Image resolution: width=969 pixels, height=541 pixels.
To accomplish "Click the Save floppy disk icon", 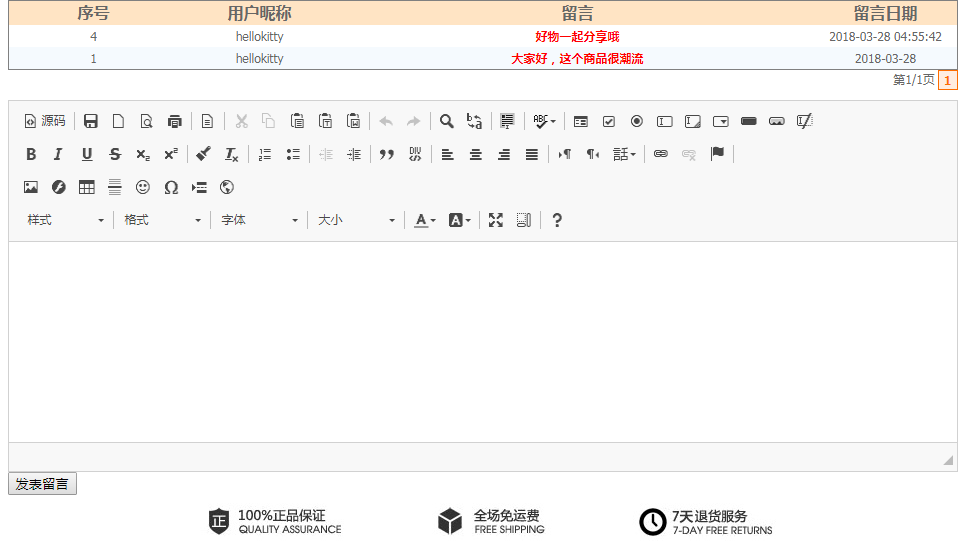I will click(91, 121).
